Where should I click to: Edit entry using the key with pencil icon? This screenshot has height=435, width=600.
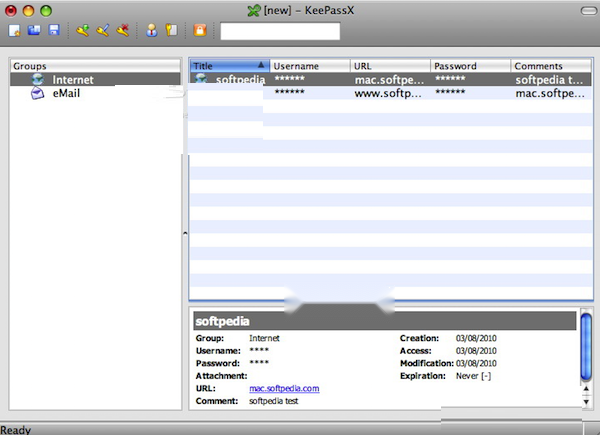point(103,30)
